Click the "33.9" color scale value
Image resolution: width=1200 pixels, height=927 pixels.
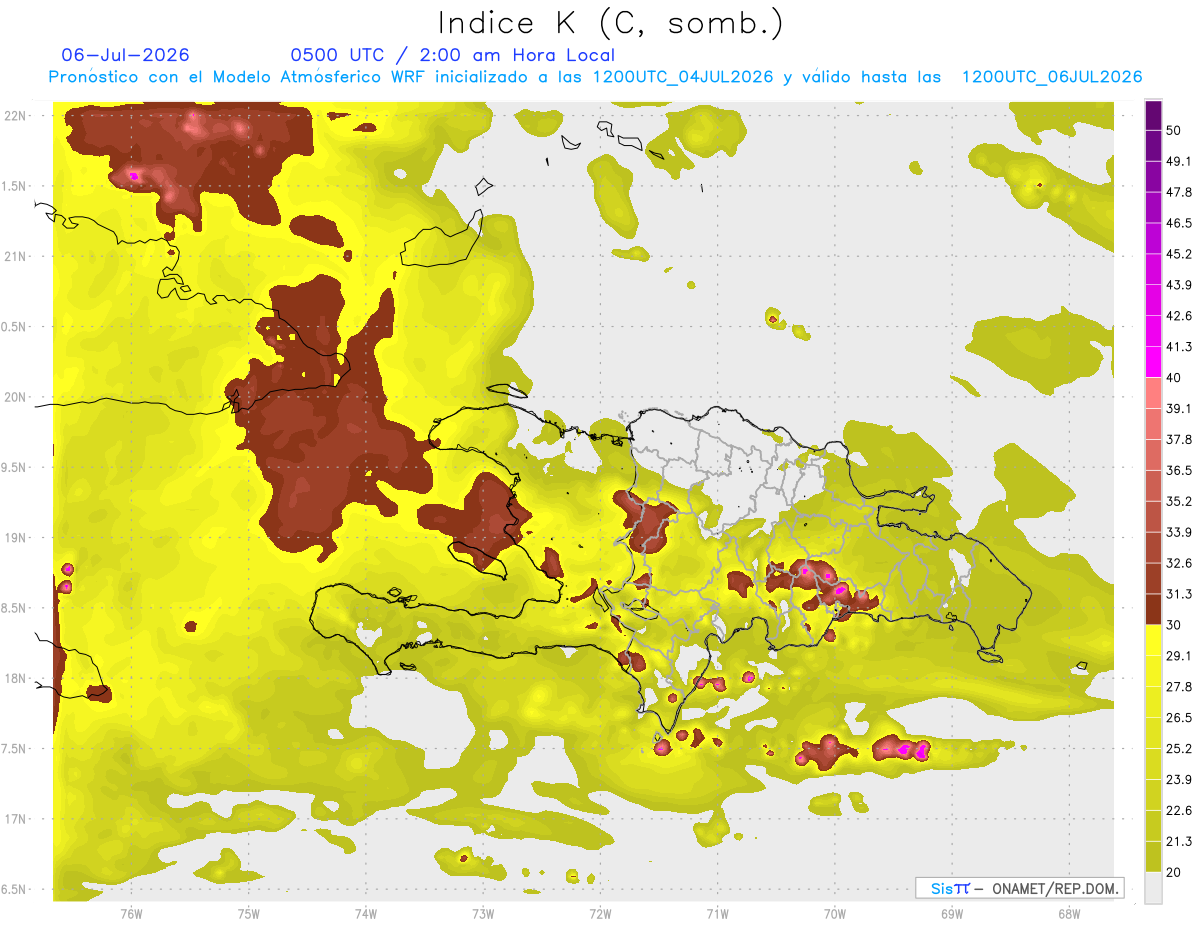point(1179,532)
